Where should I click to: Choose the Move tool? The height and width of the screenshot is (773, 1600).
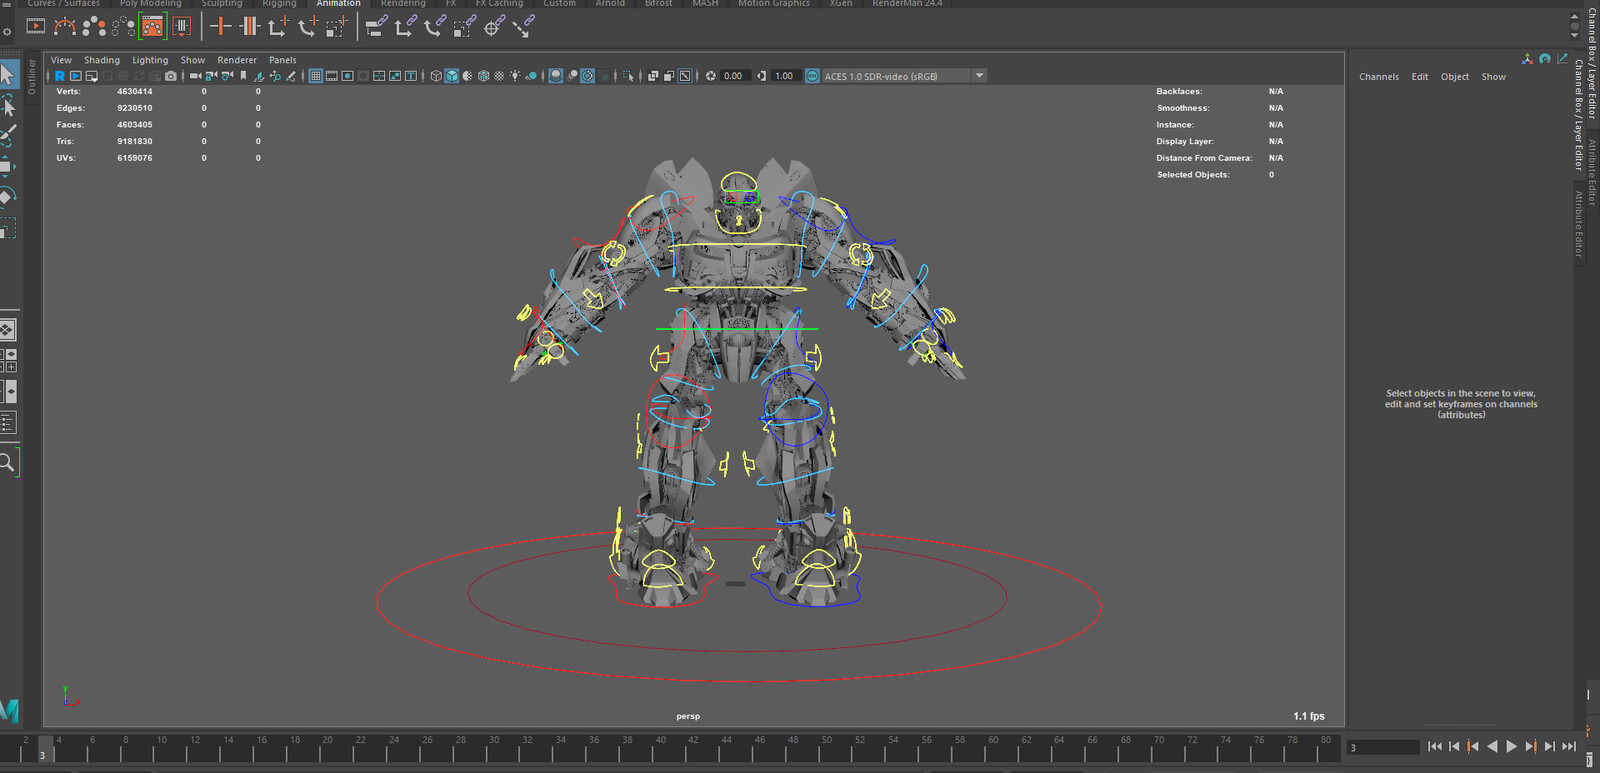click(7, 166)
